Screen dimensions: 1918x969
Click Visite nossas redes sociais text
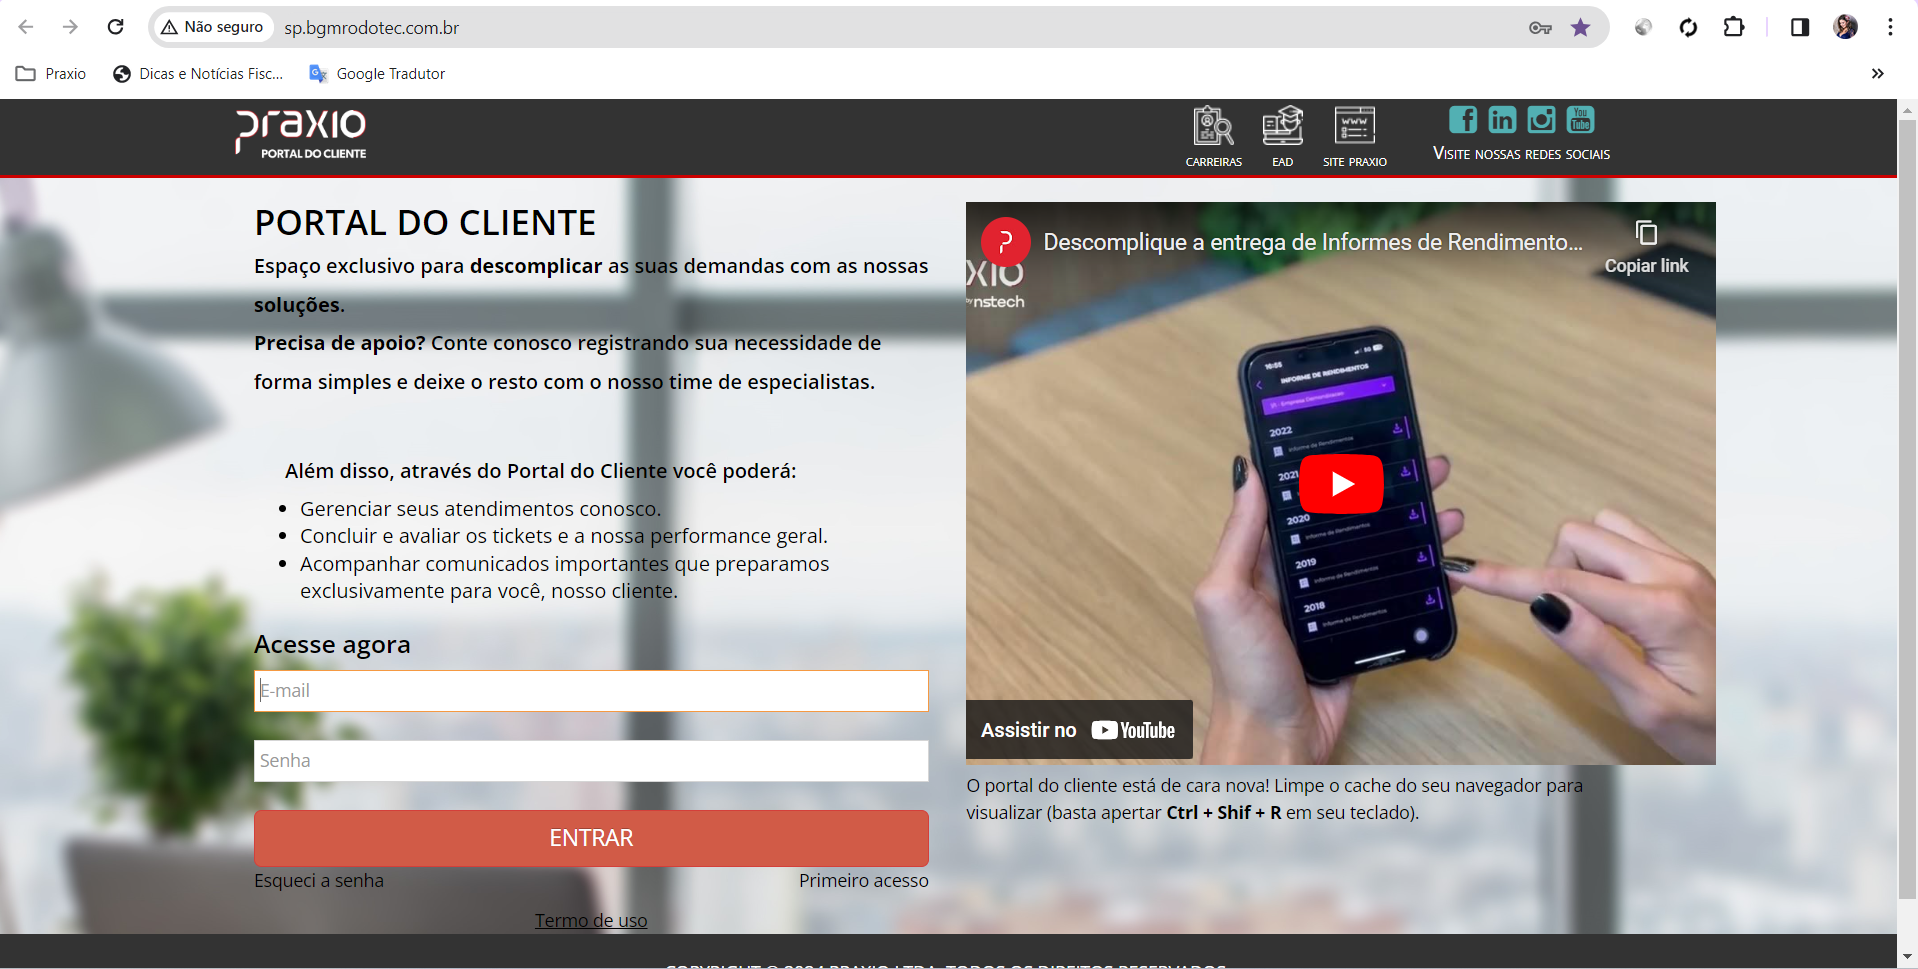tap(1521, 154)
